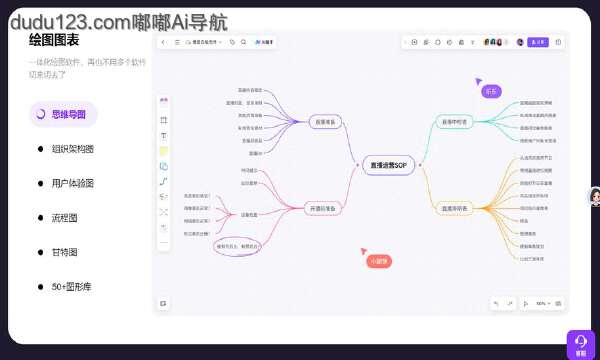
Task: Switch to the 思维导图 tab
Action: [x=64, y=114]
